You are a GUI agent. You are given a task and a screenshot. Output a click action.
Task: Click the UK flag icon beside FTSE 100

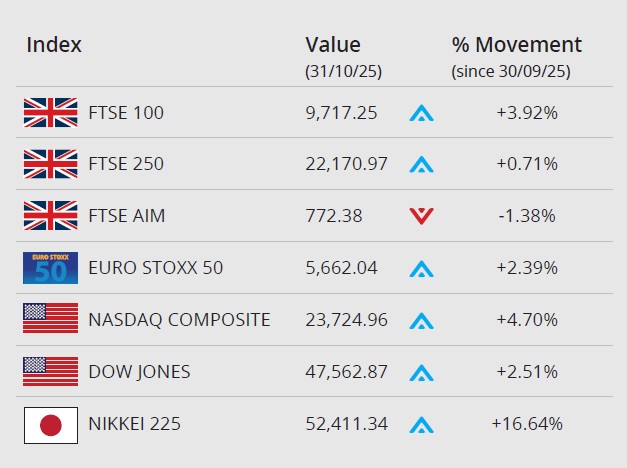pos(50,113)
